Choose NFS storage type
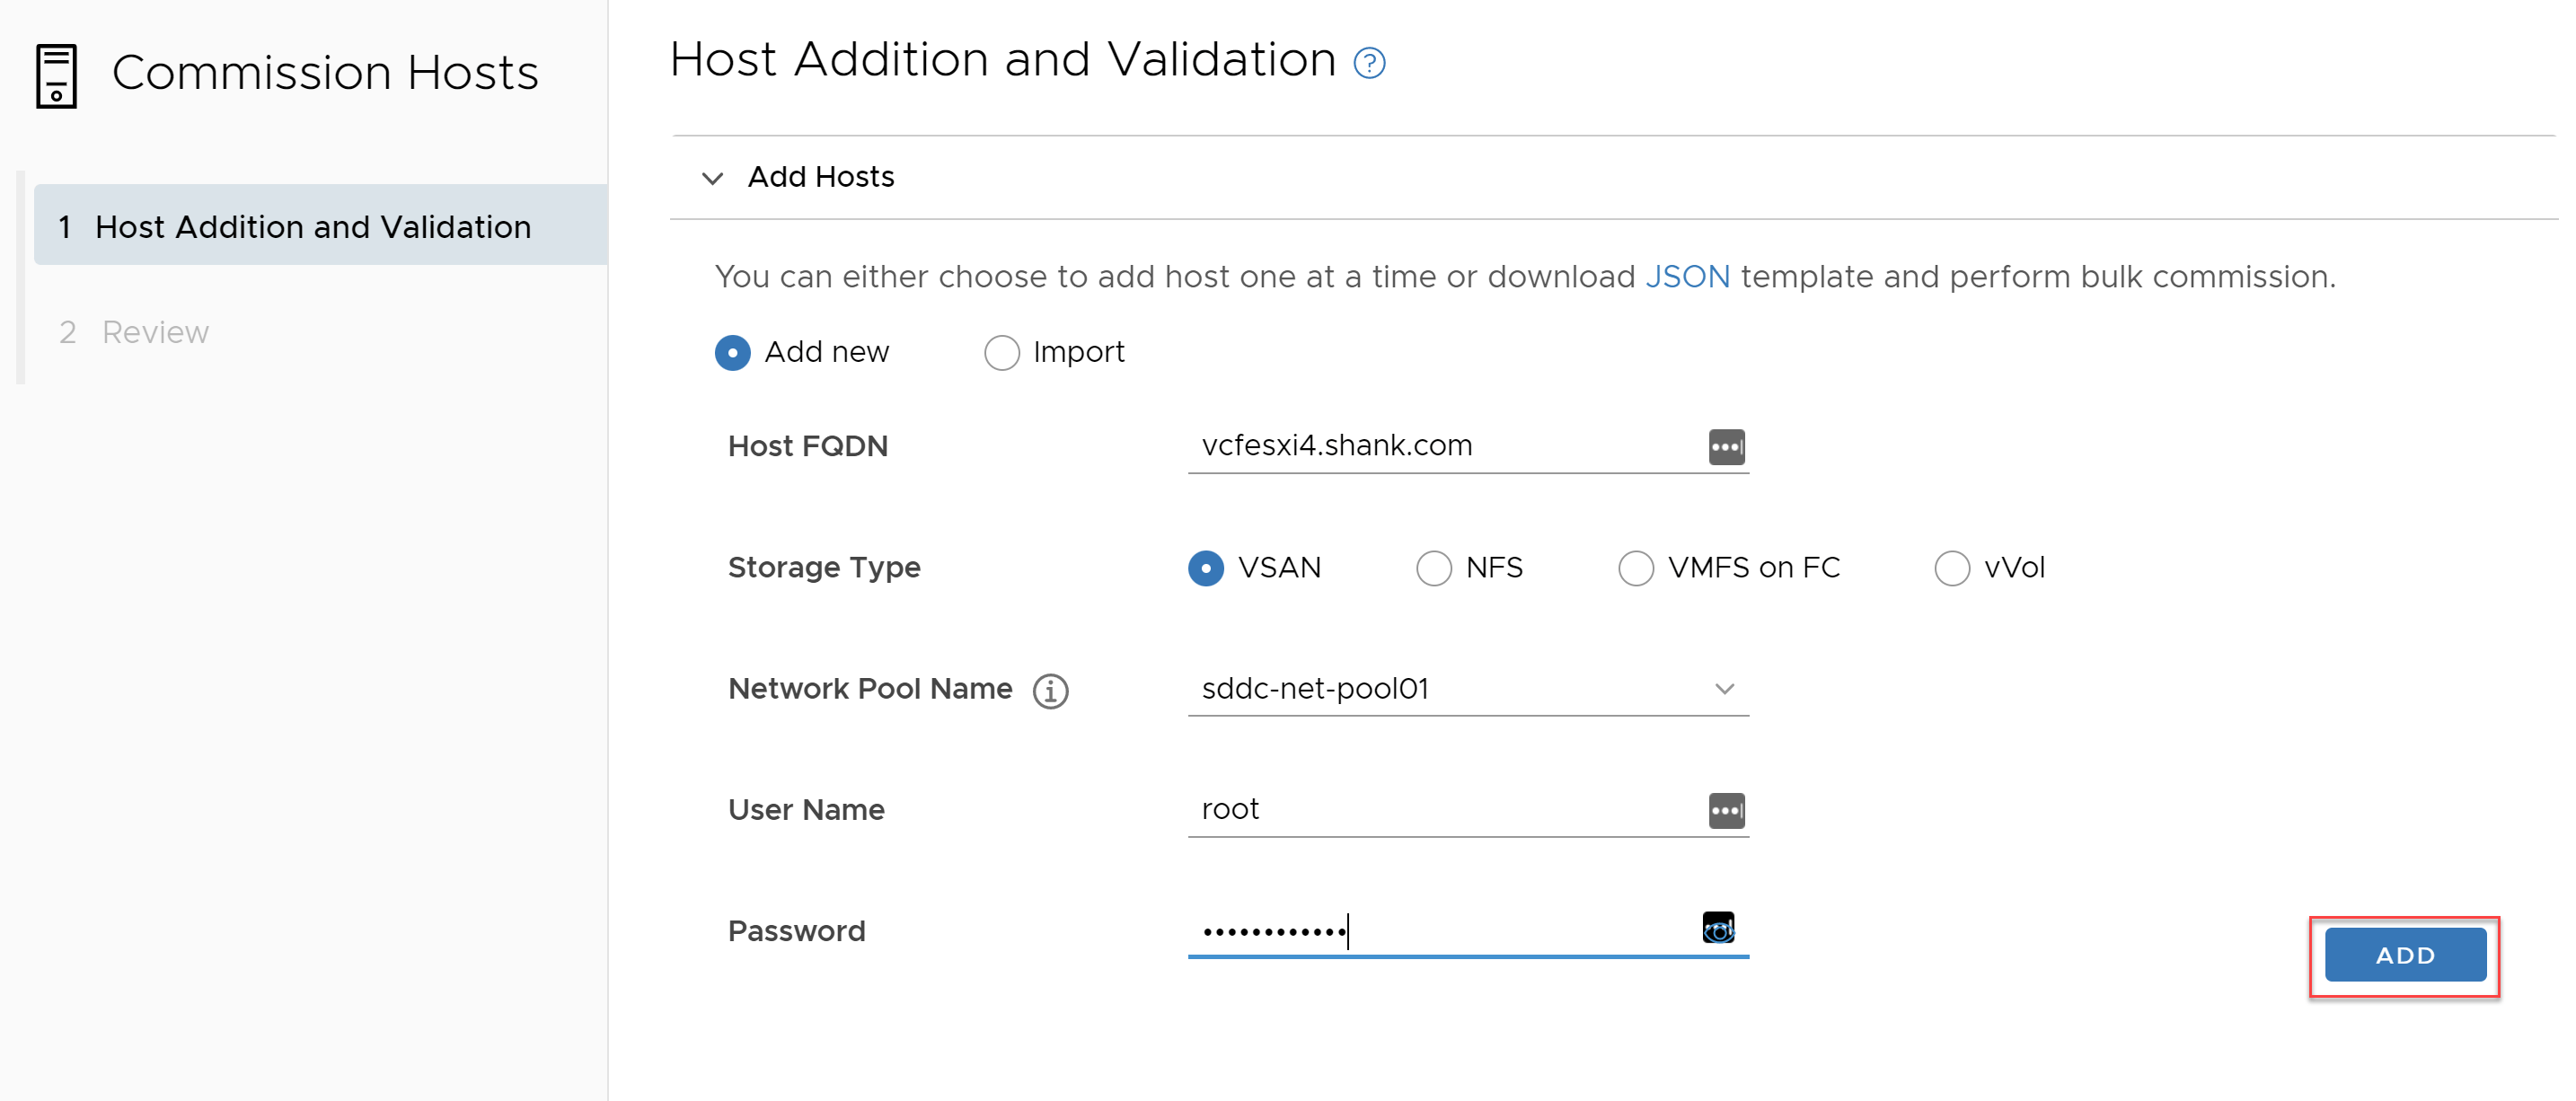 1433,568
